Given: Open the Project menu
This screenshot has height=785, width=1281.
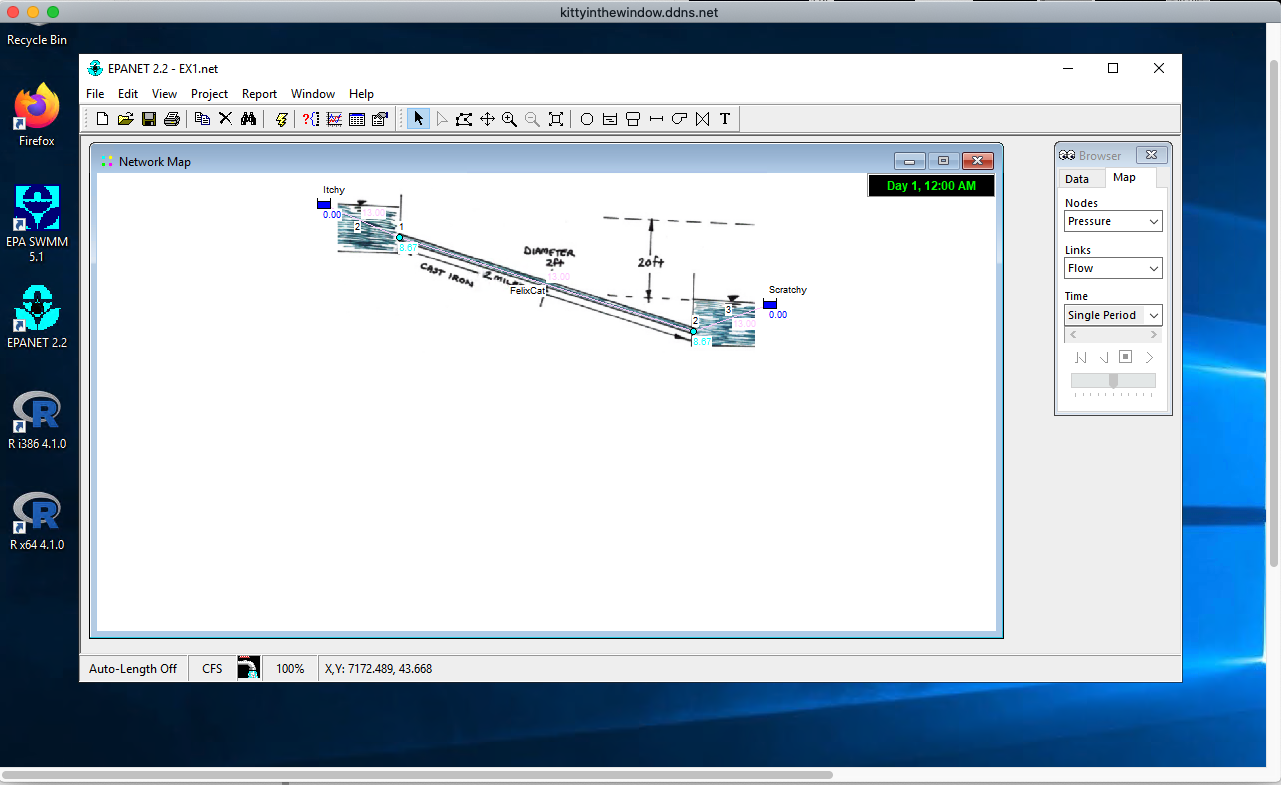Looking at the screenshot, I should pos(210,94).
